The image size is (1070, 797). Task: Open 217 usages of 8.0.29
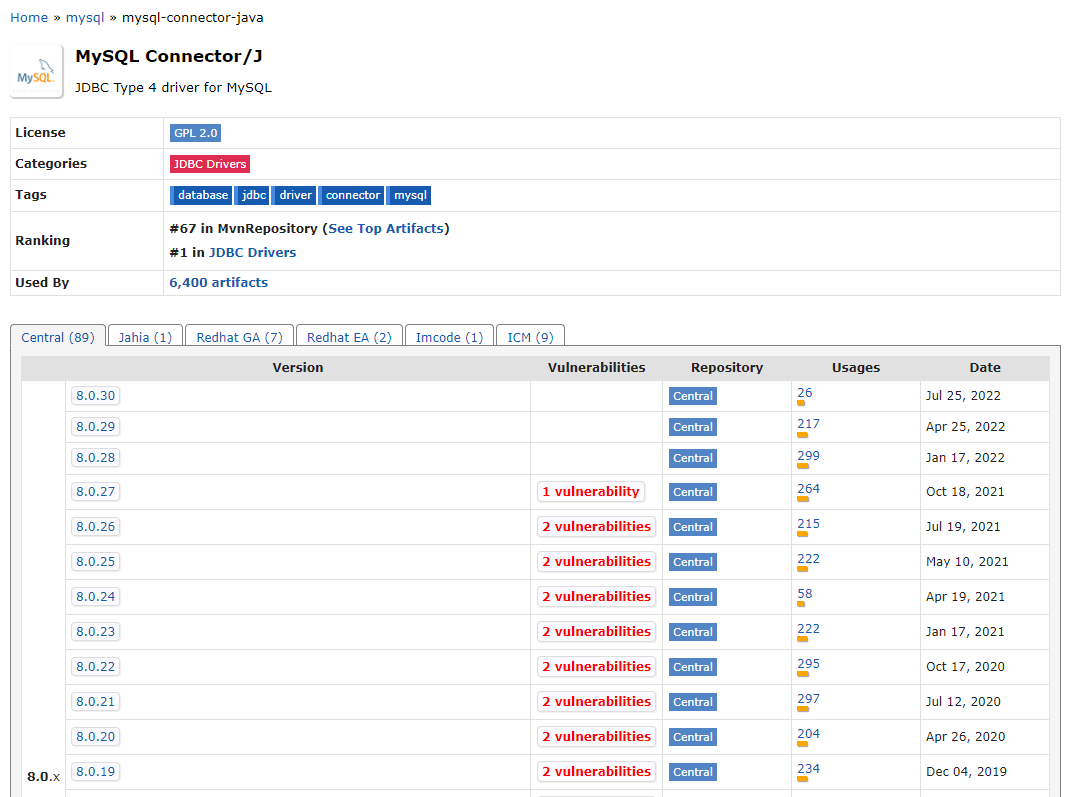809,424
